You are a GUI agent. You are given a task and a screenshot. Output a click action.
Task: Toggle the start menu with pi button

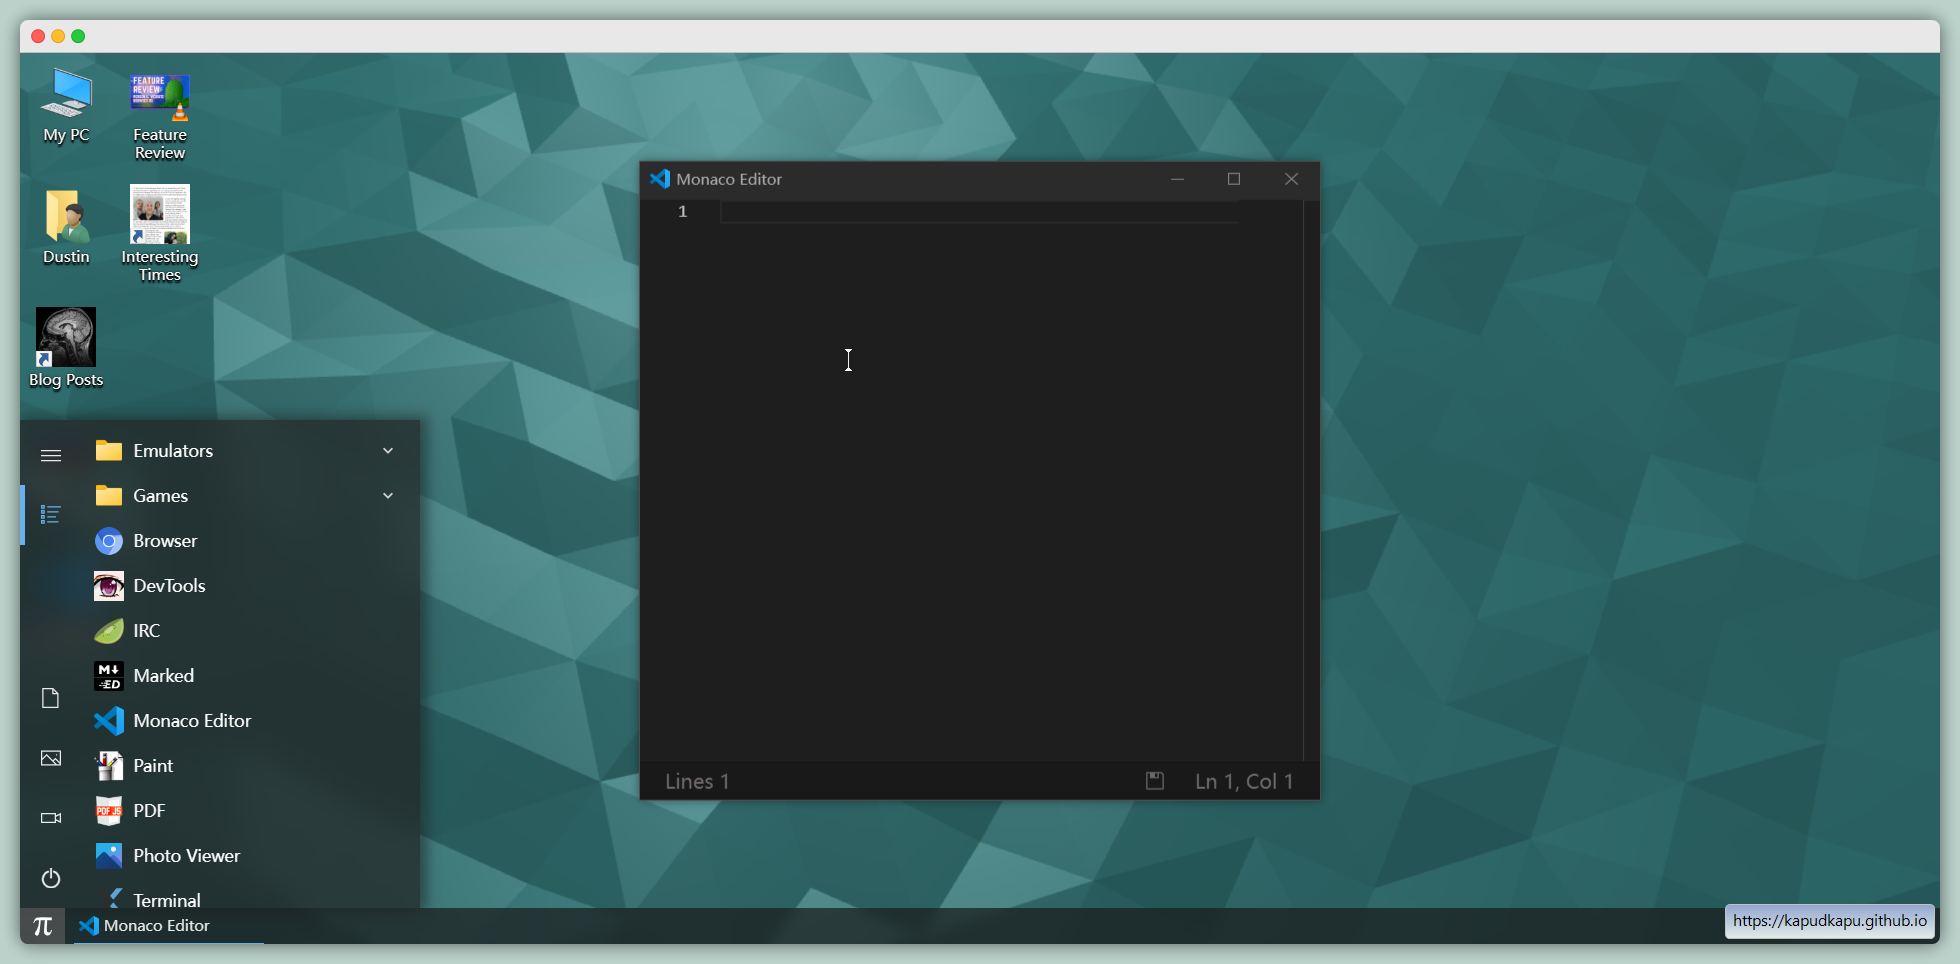43,926
